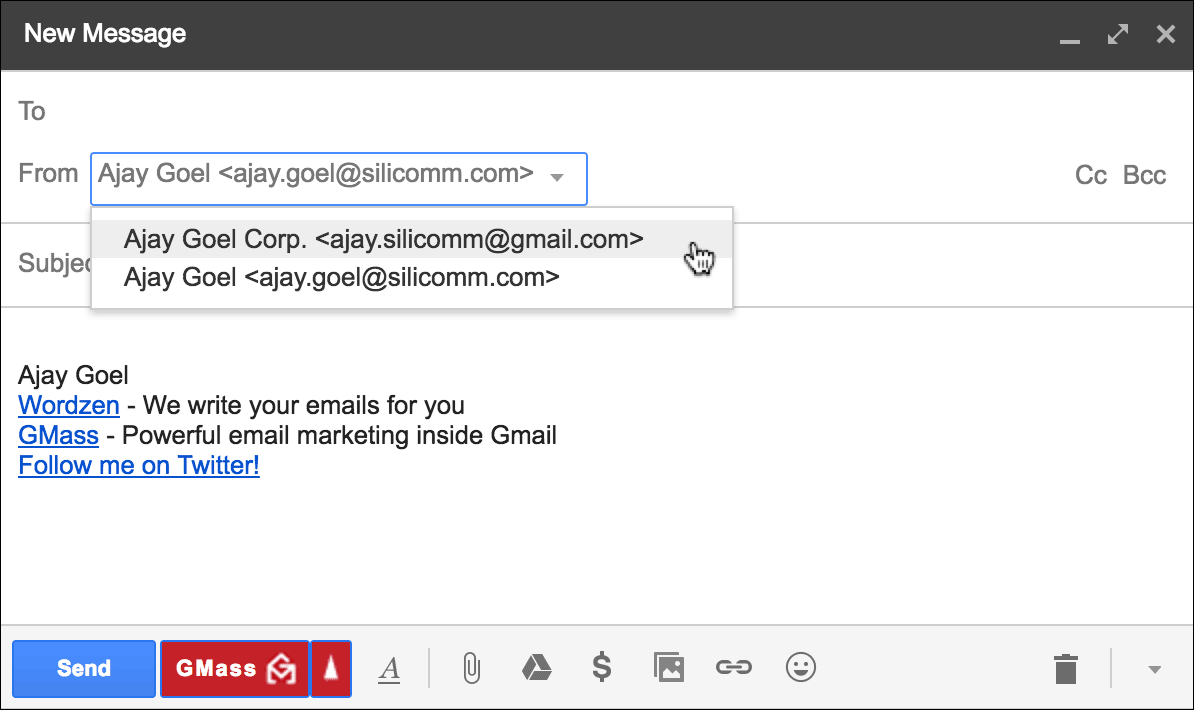This screenshot has height=710, width=1194.
Task: Click the red rocket GMass campaigns icon
Action: (x=331, y=668)
